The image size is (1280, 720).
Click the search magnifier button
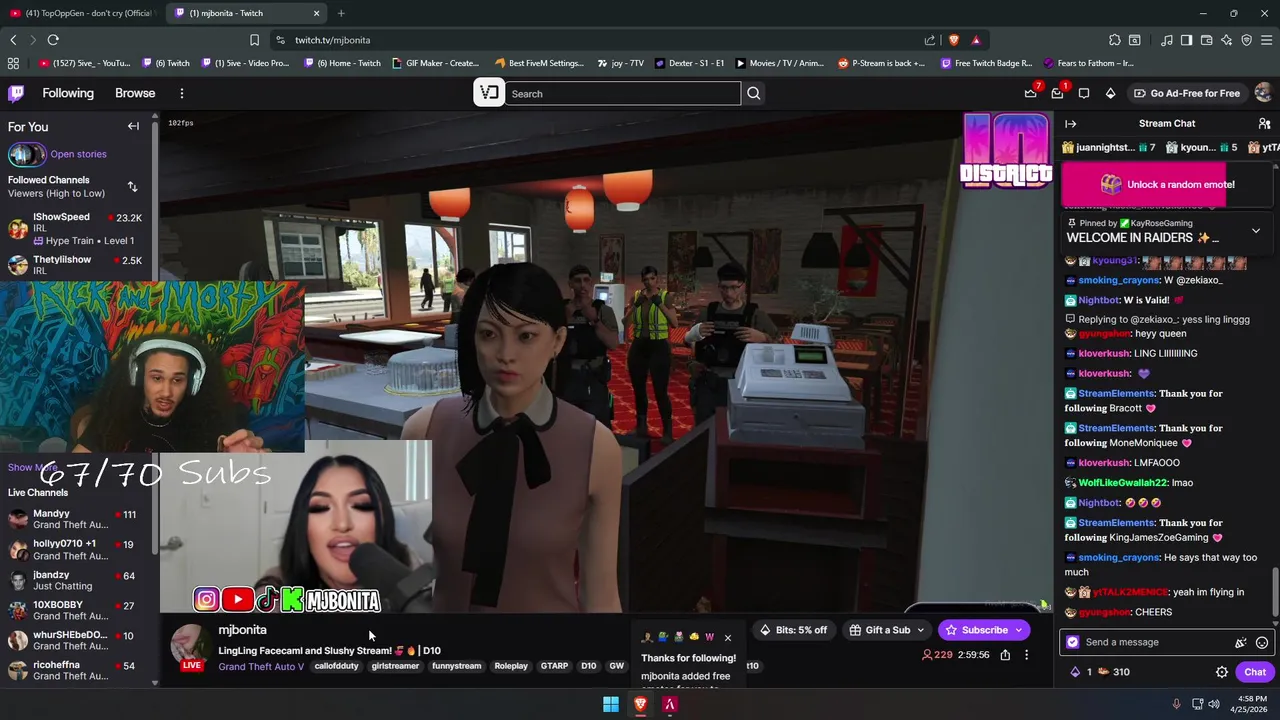[x=754, y=93]
